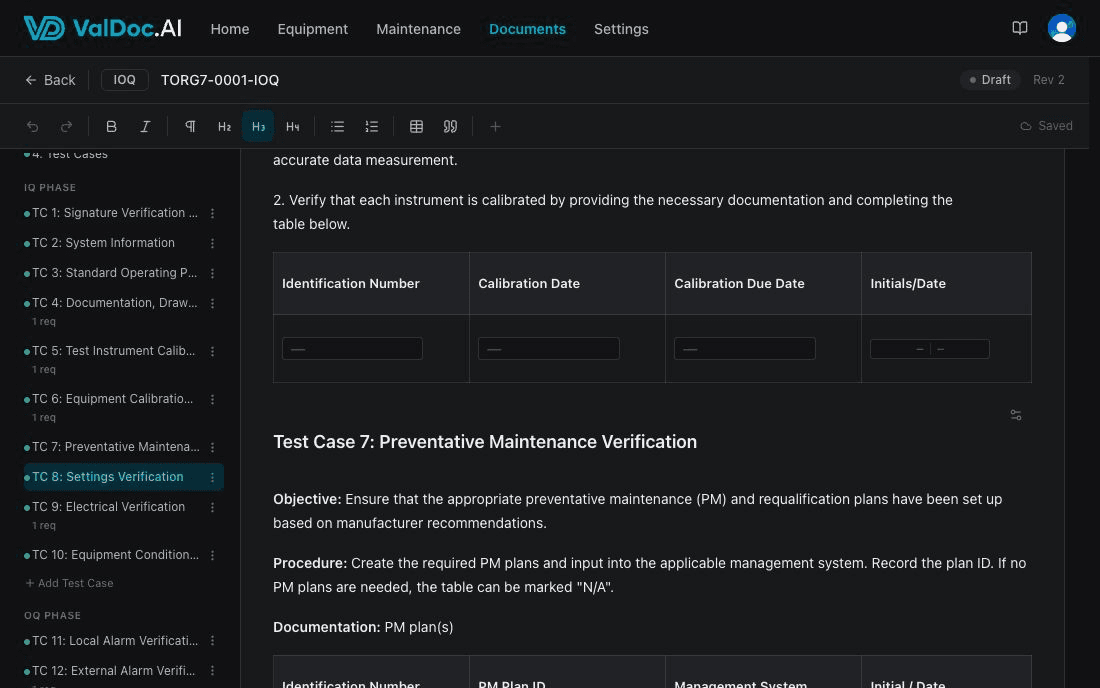
Task: Open options menu for TC 11 row
Action: coord(213,641)
